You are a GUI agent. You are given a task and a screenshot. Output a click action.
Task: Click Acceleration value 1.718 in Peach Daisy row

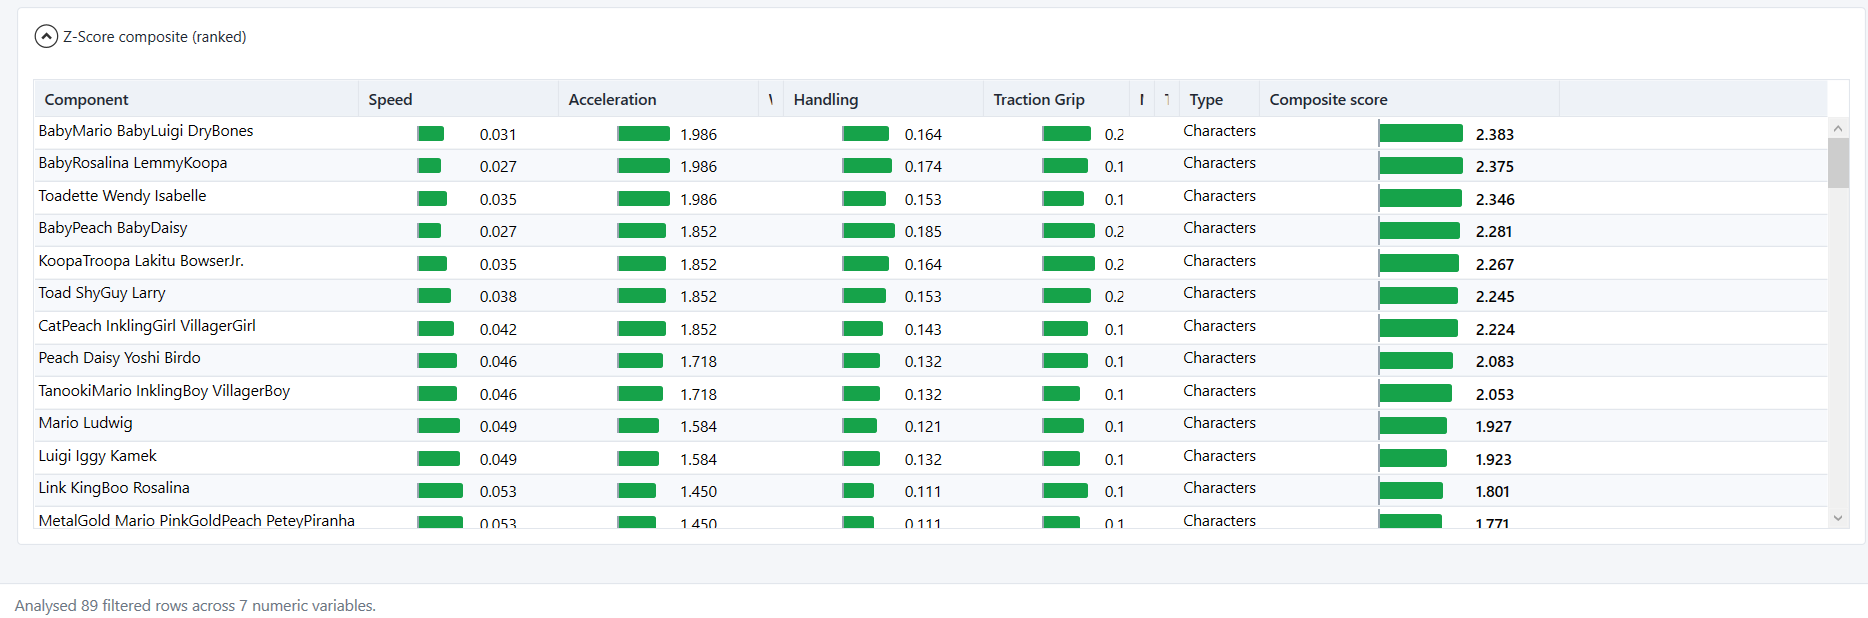point(698,361)
